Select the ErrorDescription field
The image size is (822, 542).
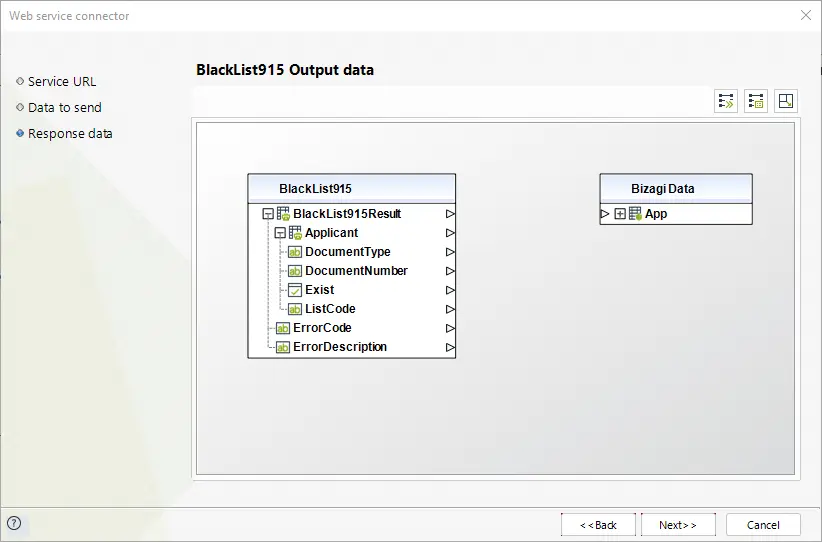click(352, 347)
